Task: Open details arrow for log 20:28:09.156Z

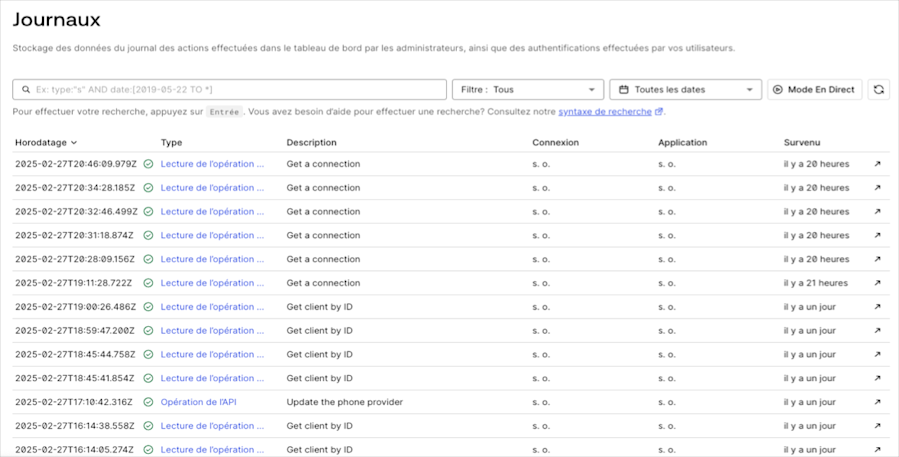Action: click(x=877, y=259)
